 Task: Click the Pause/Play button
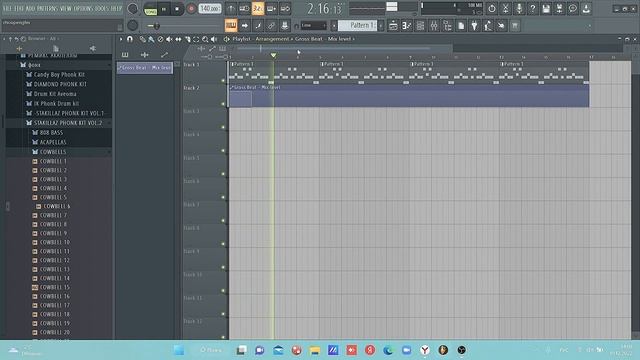point(164,9)
